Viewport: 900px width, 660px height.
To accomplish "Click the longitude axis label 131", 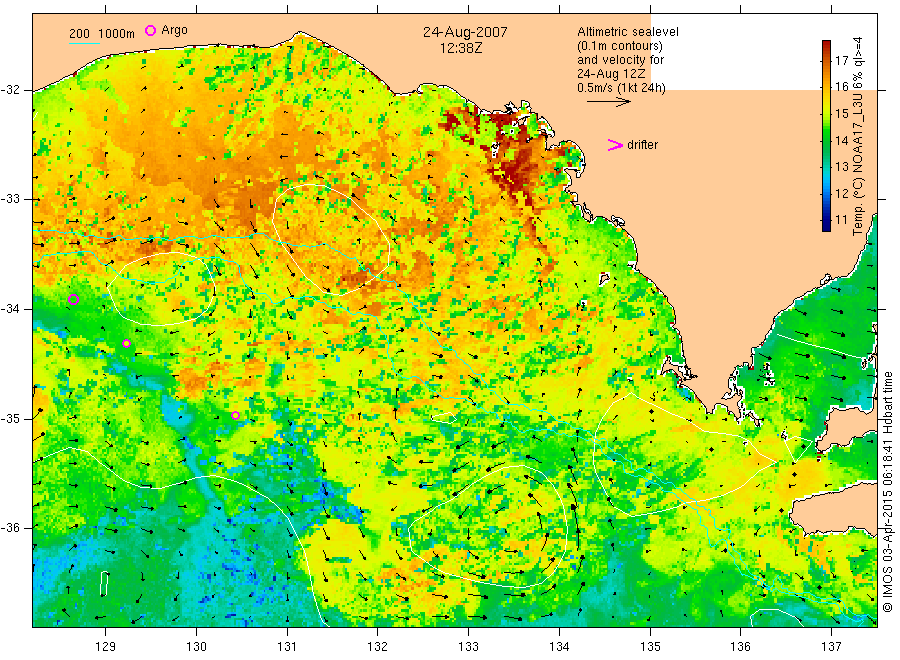I will click(x=287, y=647).
